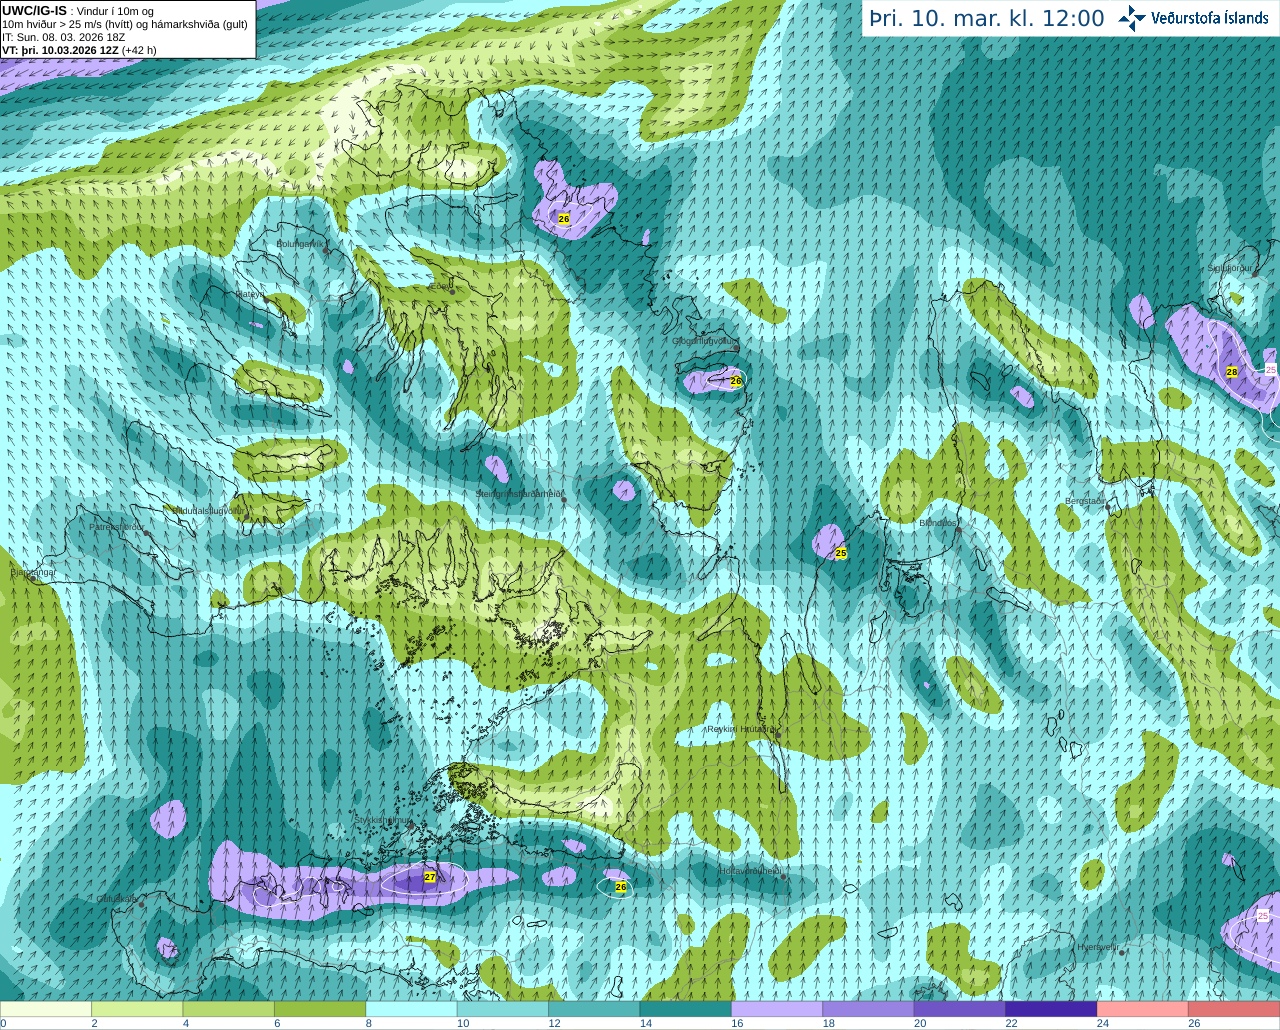Click the Blönduós station label

pyautogui.click(x=938, y=523)
